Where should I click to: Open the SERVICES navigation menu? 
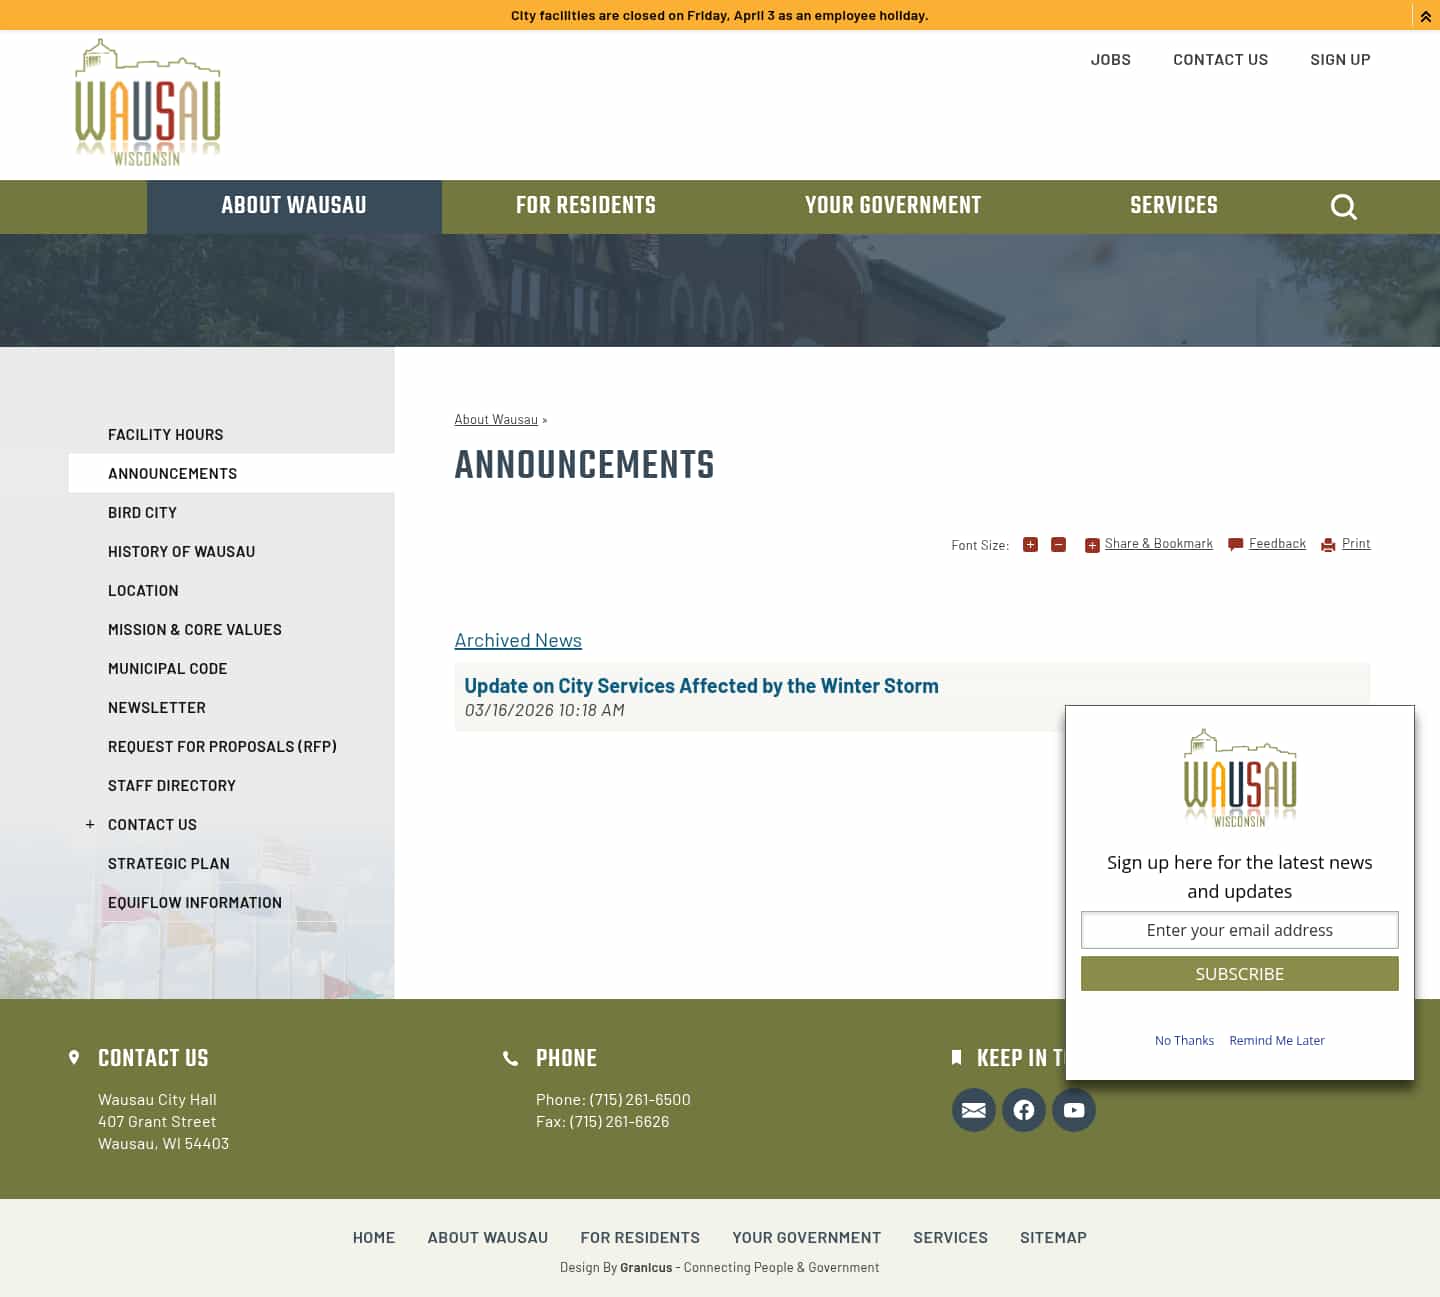1174,207
